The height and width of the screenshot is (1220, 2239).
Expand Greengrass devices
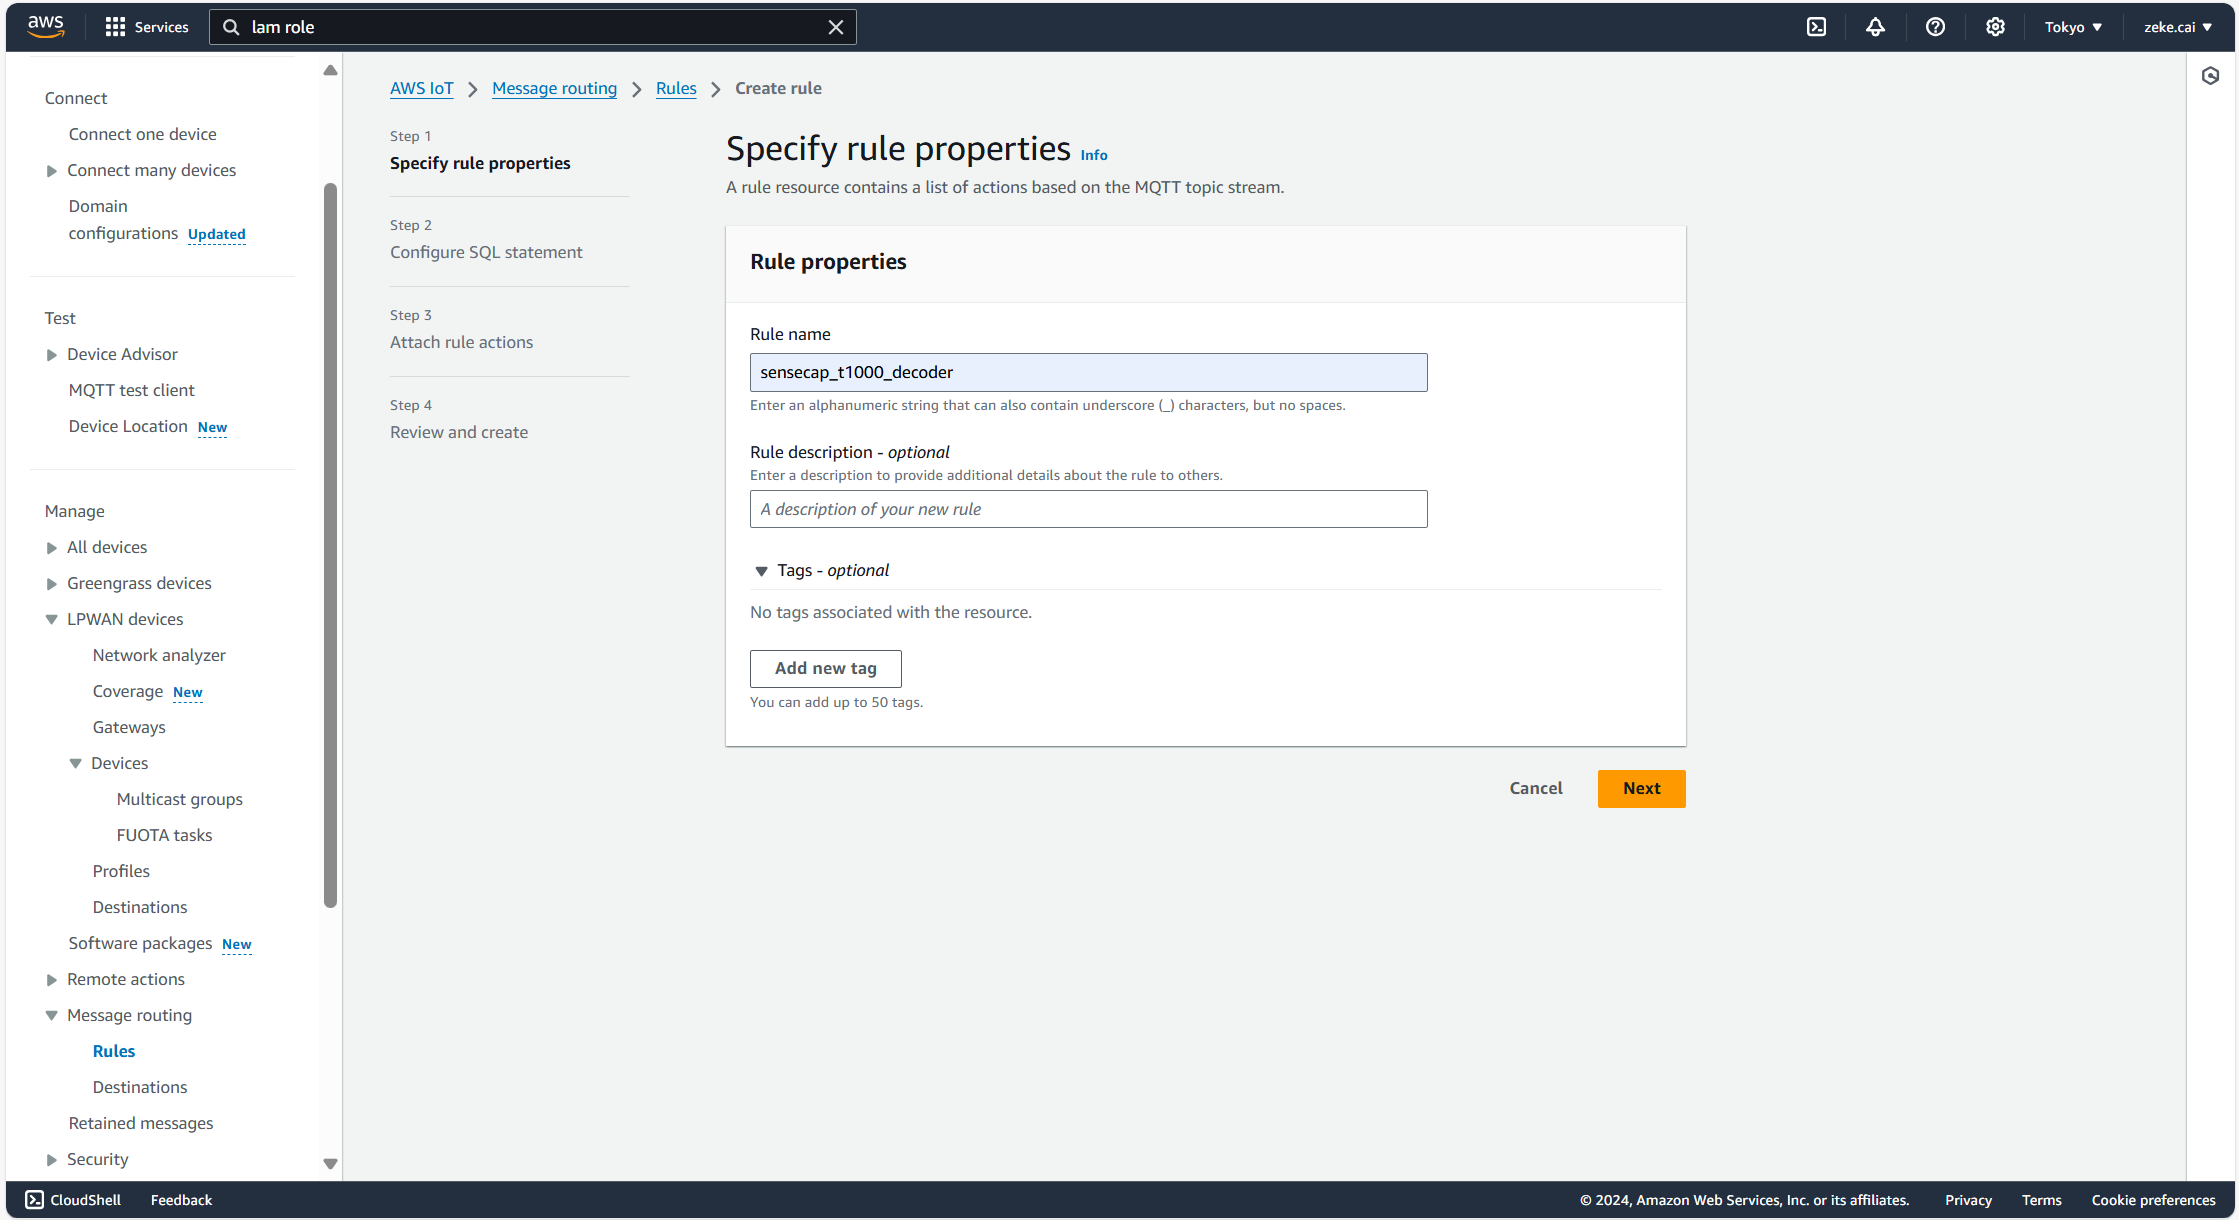tap(52, 584)
